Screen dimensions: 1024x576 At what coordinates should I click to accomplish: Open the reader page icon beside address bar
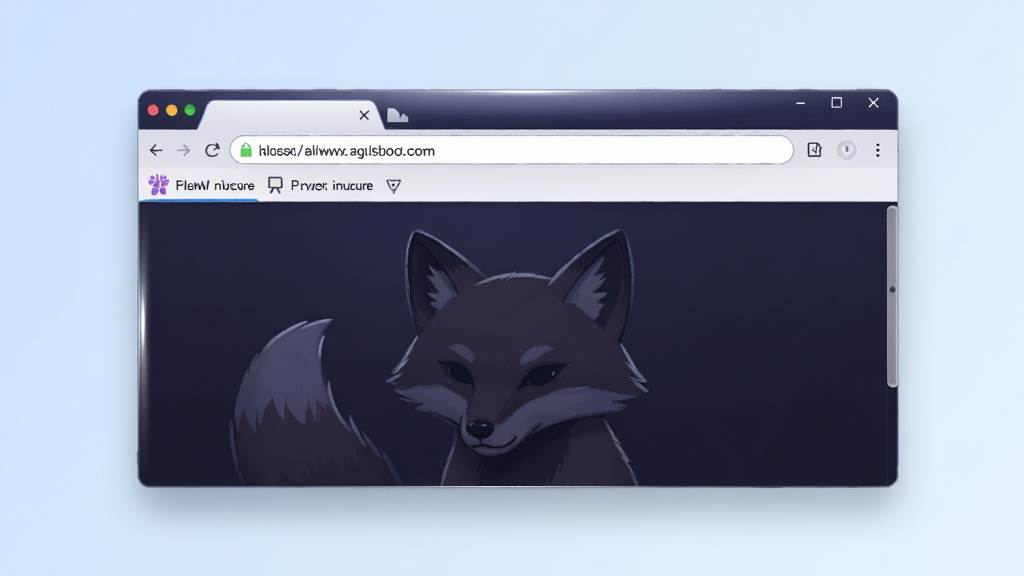(814, 150)
